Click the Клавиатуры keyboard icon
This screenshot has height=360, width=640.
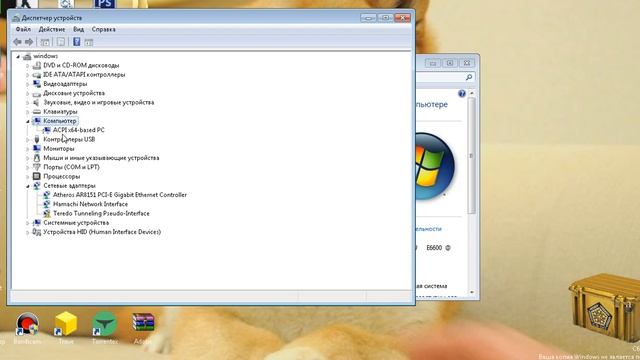click(37, 111)
